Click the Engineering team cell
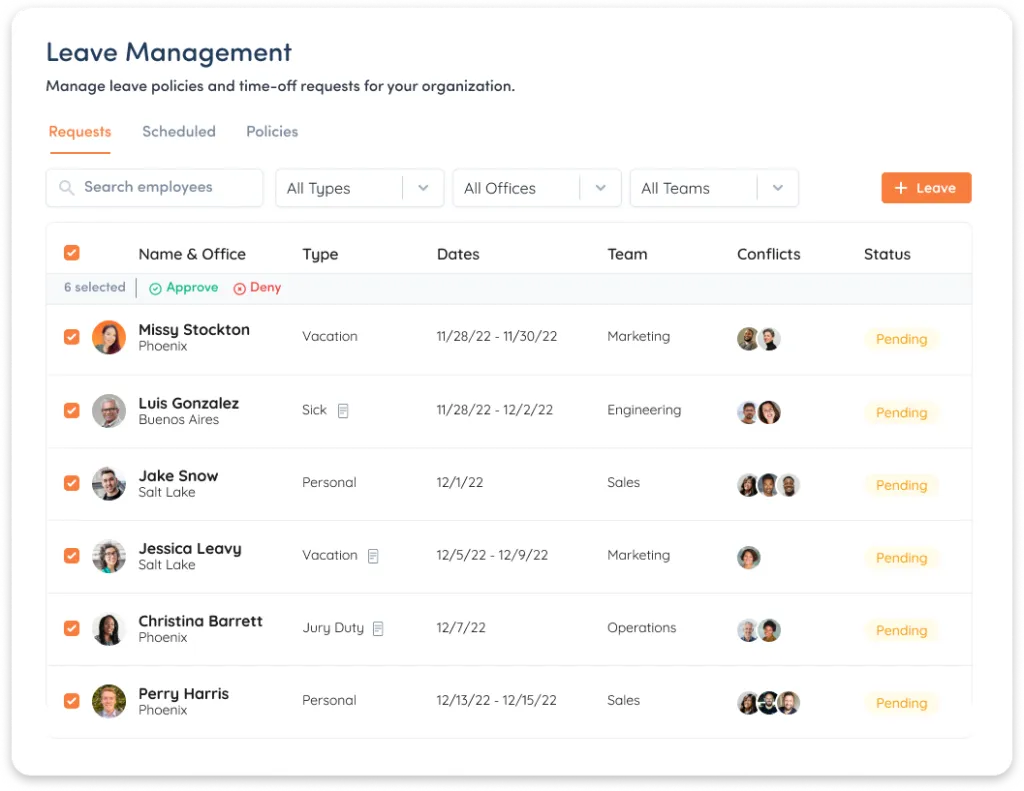The image size is (1024, 791). (644, 410)
